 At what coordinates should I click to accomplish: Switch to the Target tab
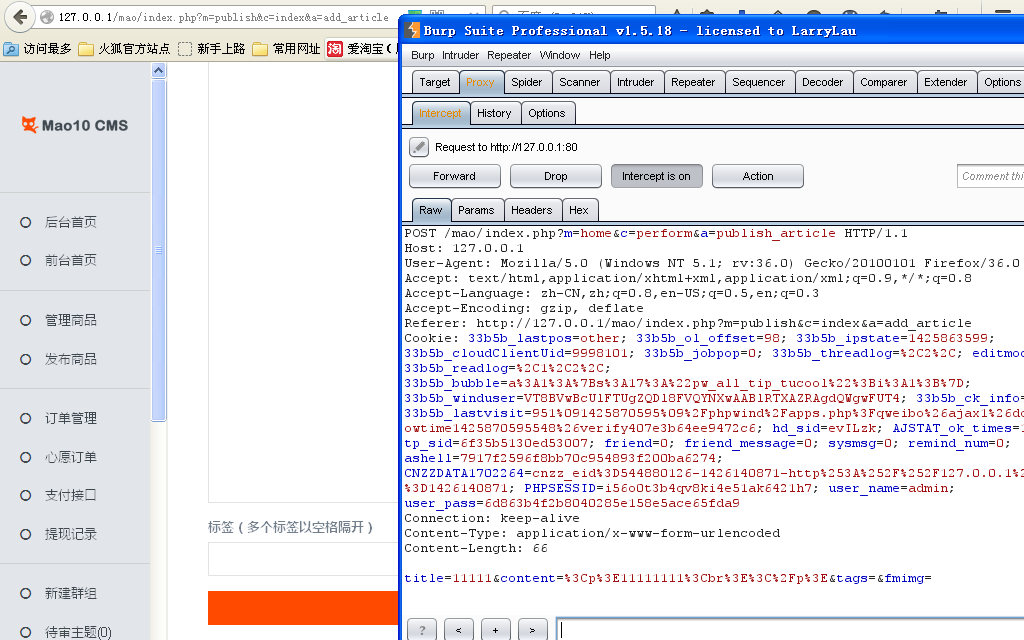(x=435, y=82)
